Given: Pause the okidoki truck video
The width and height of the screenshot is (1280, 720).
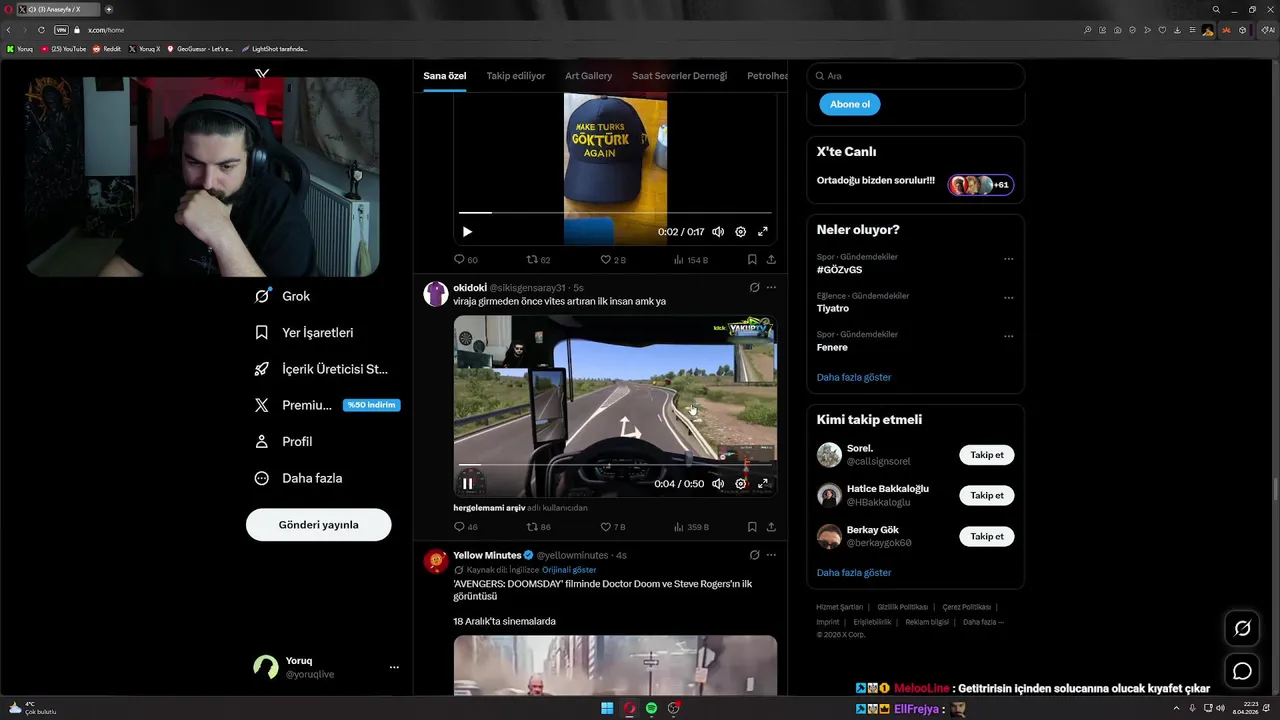Looking at the screenshot, I should click(467, 484).
